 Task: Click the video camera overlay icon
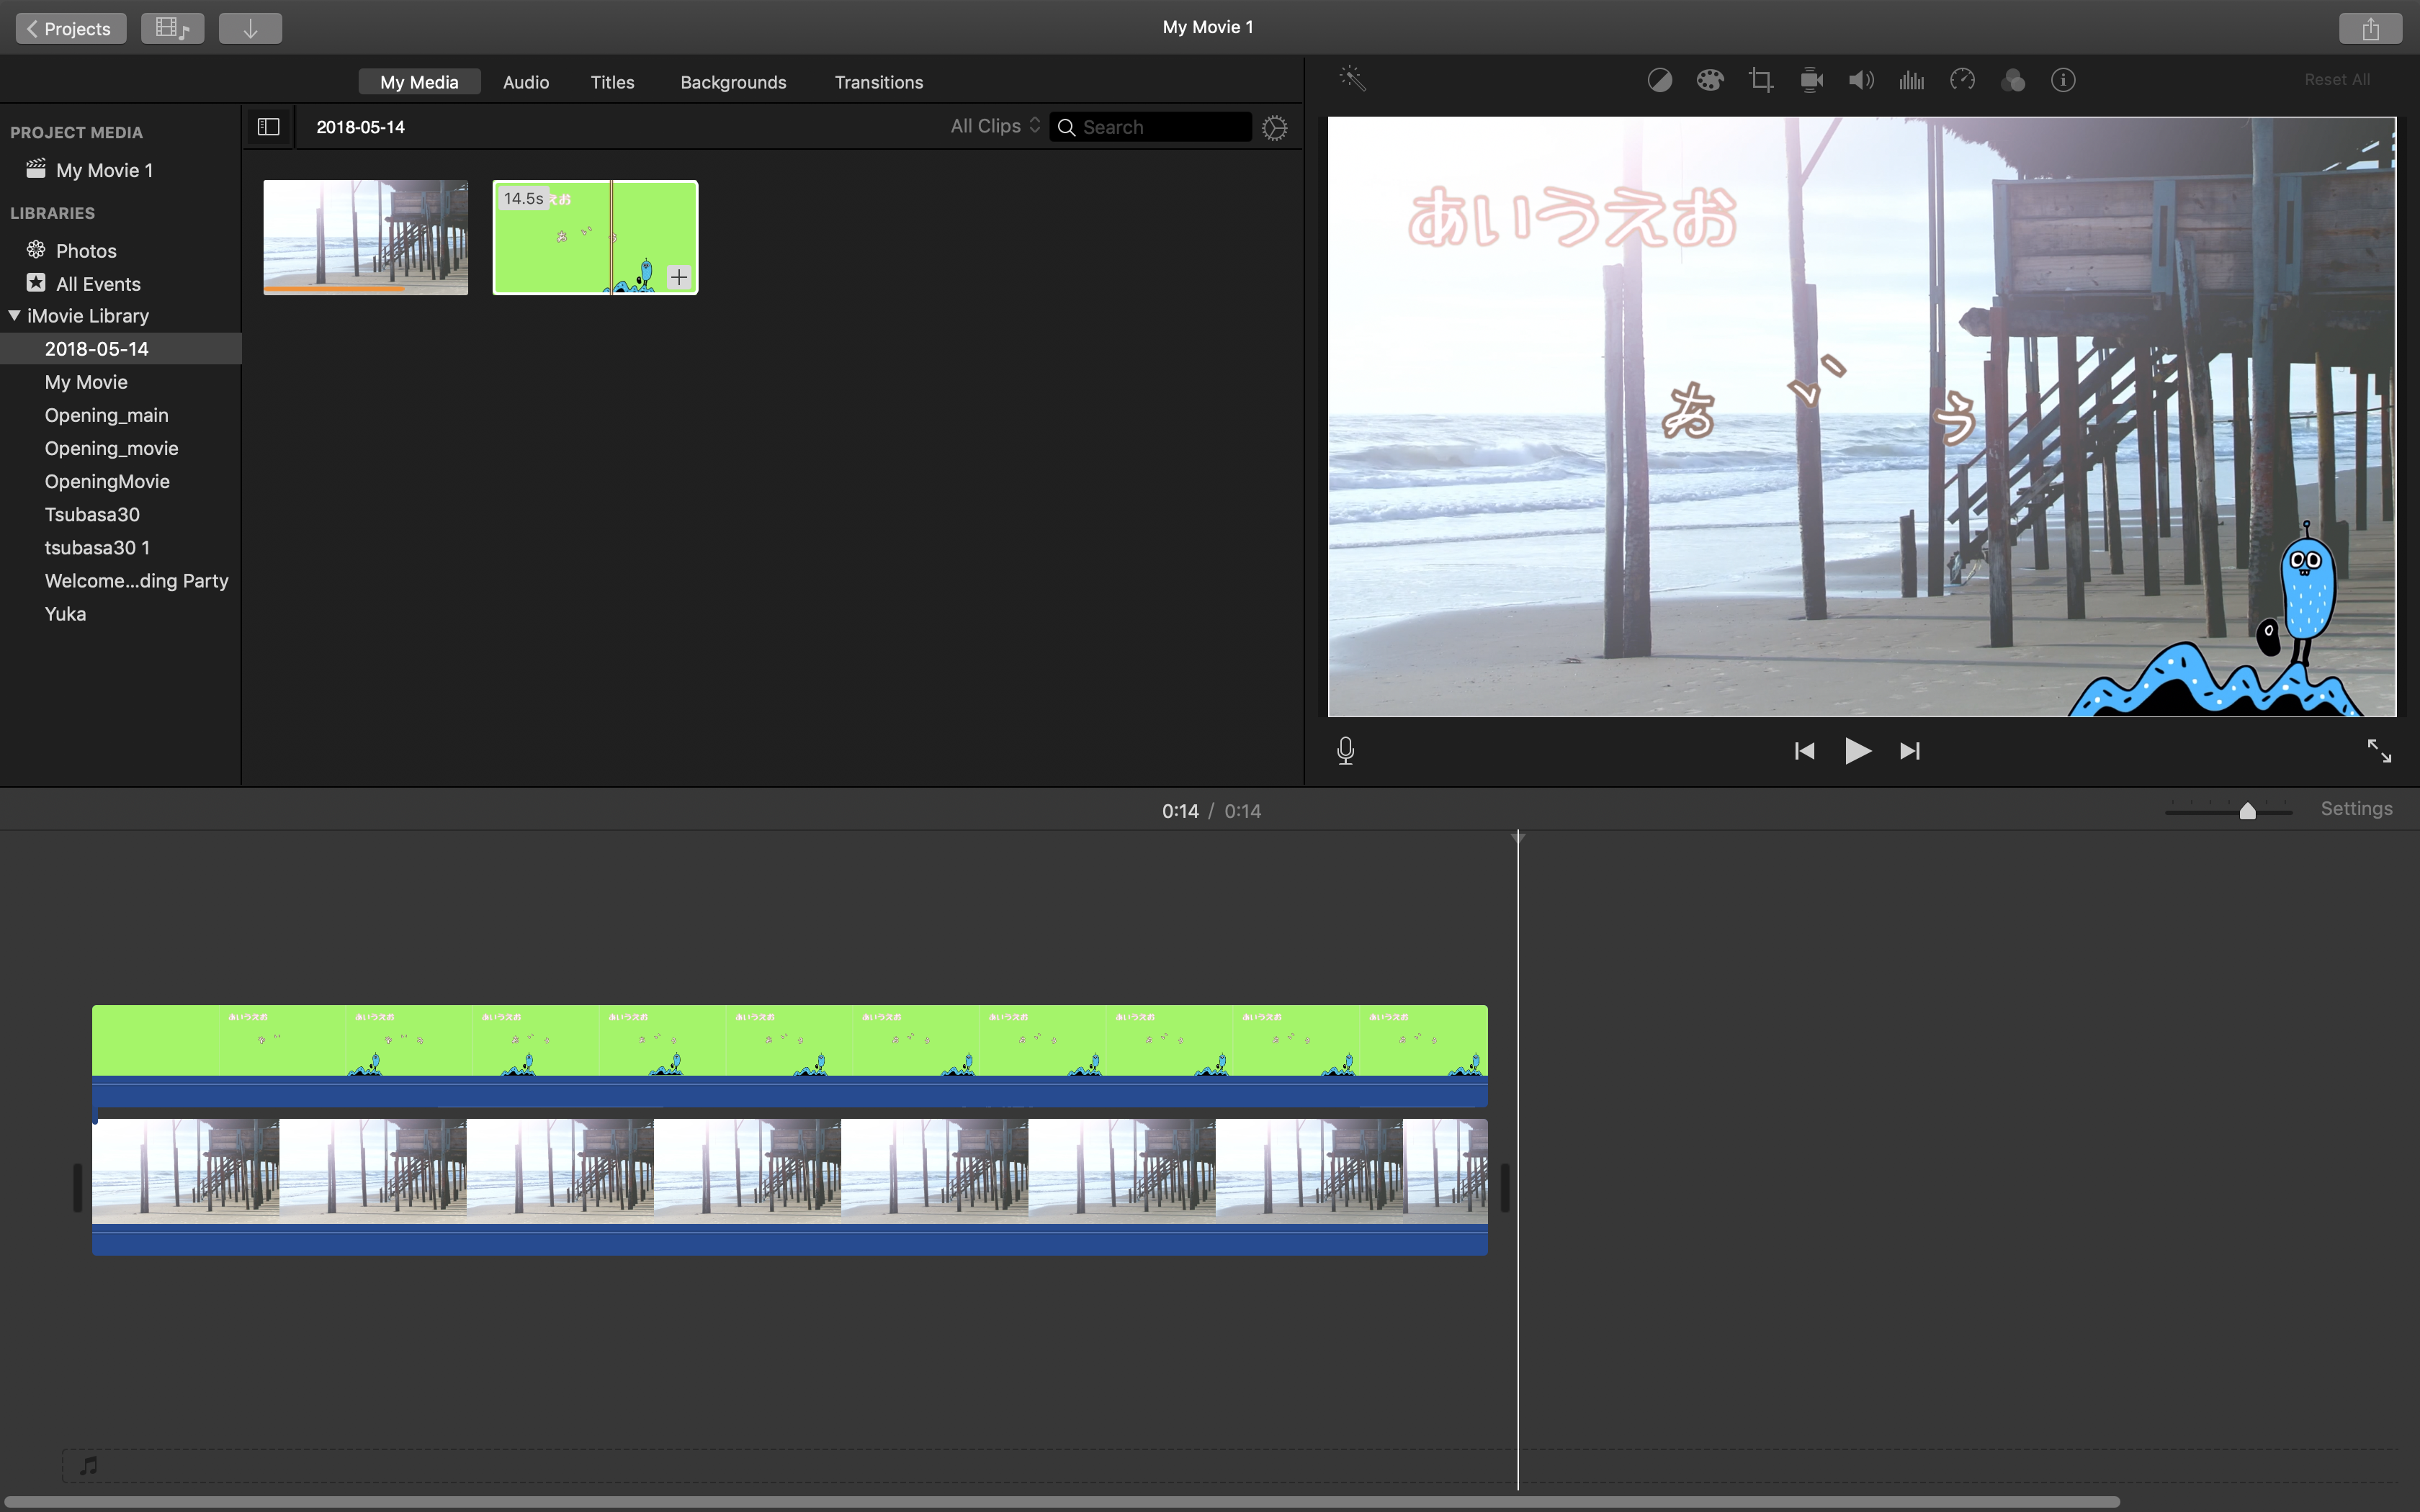pos(1810,78)
